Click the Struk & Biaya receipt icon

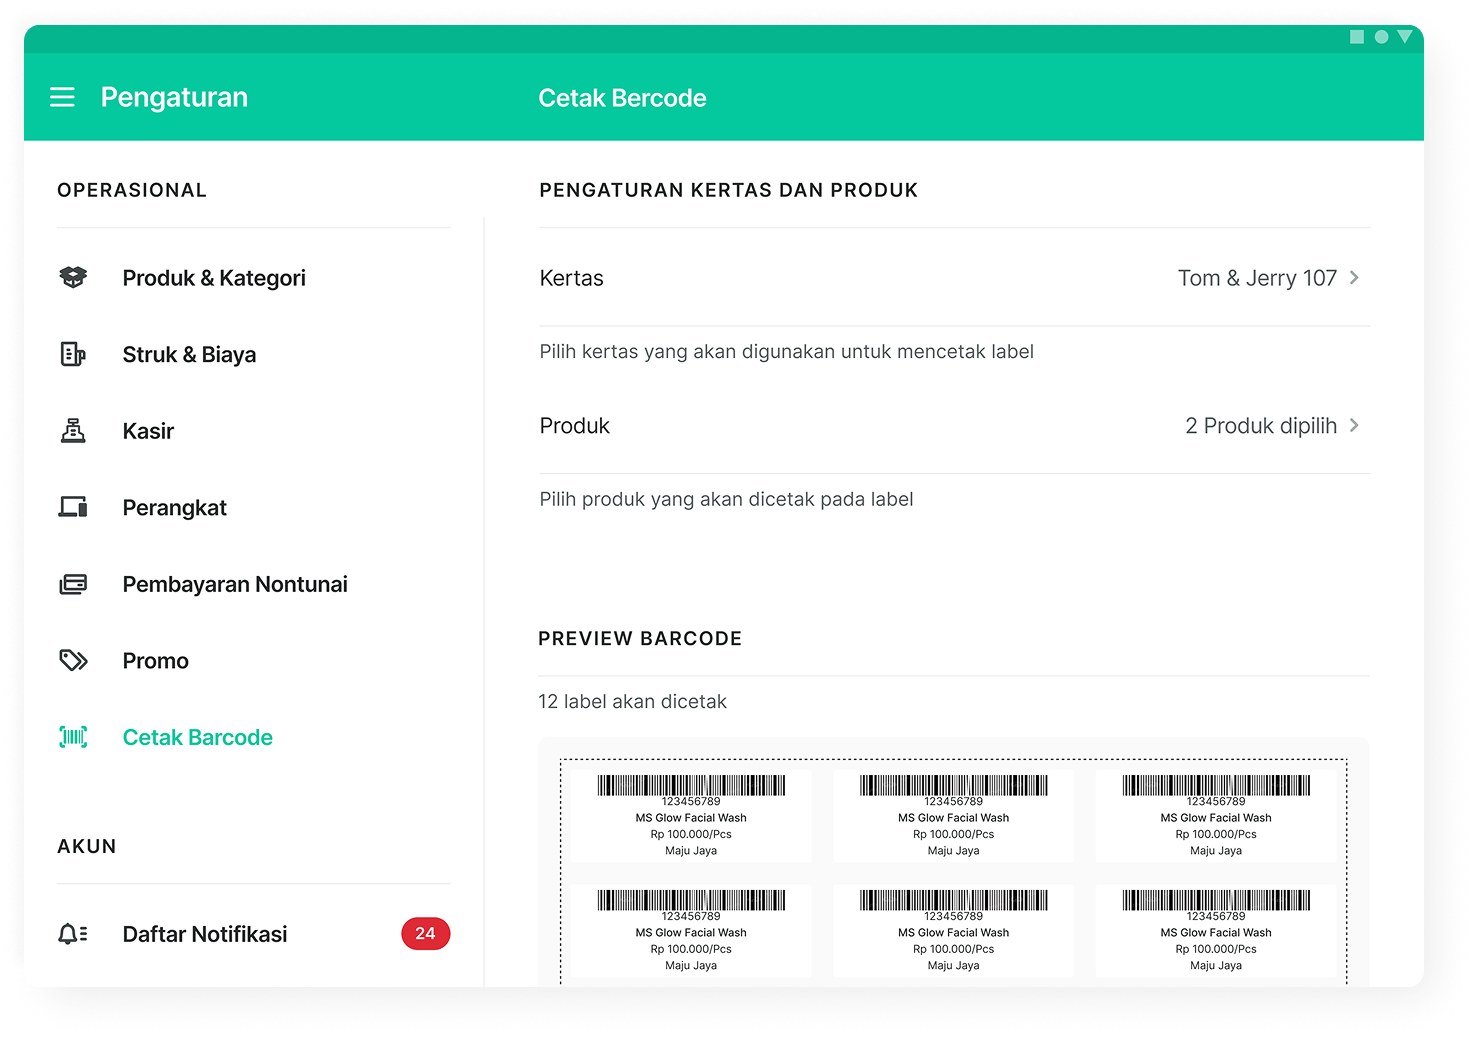pyautogui.click(x=73, y=354)
